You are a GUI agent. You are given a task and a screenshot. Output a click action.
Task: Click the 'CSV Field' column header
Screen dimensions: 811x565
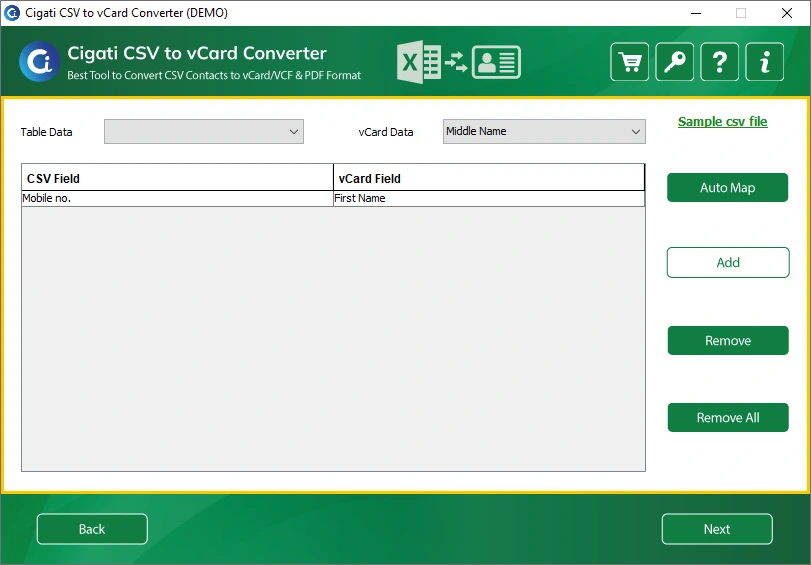pyautogui.click(x=177, y=177)
